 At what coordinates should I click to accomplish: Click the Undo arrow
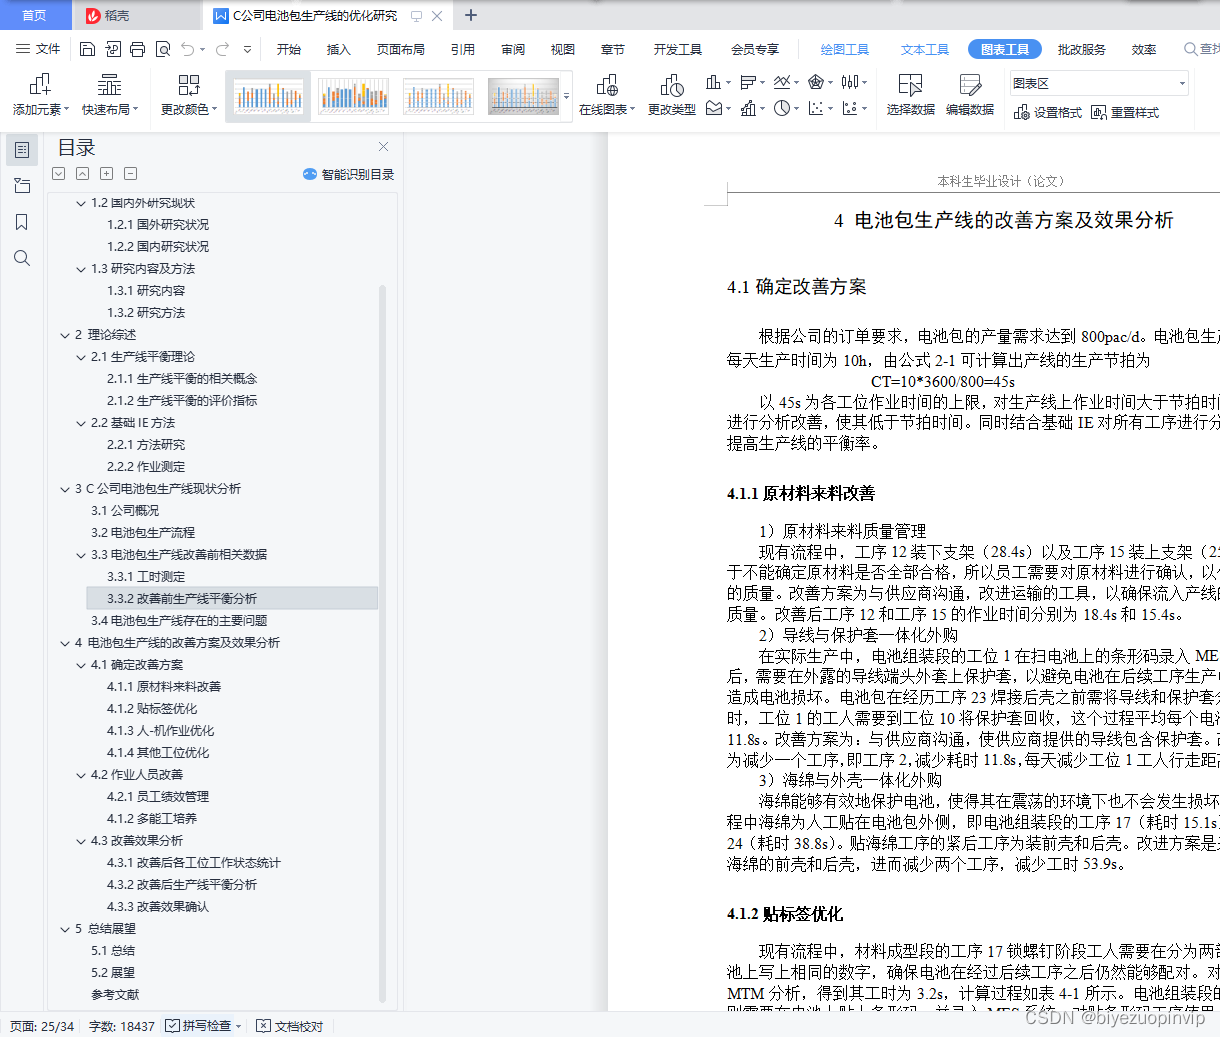coord(188,49)
